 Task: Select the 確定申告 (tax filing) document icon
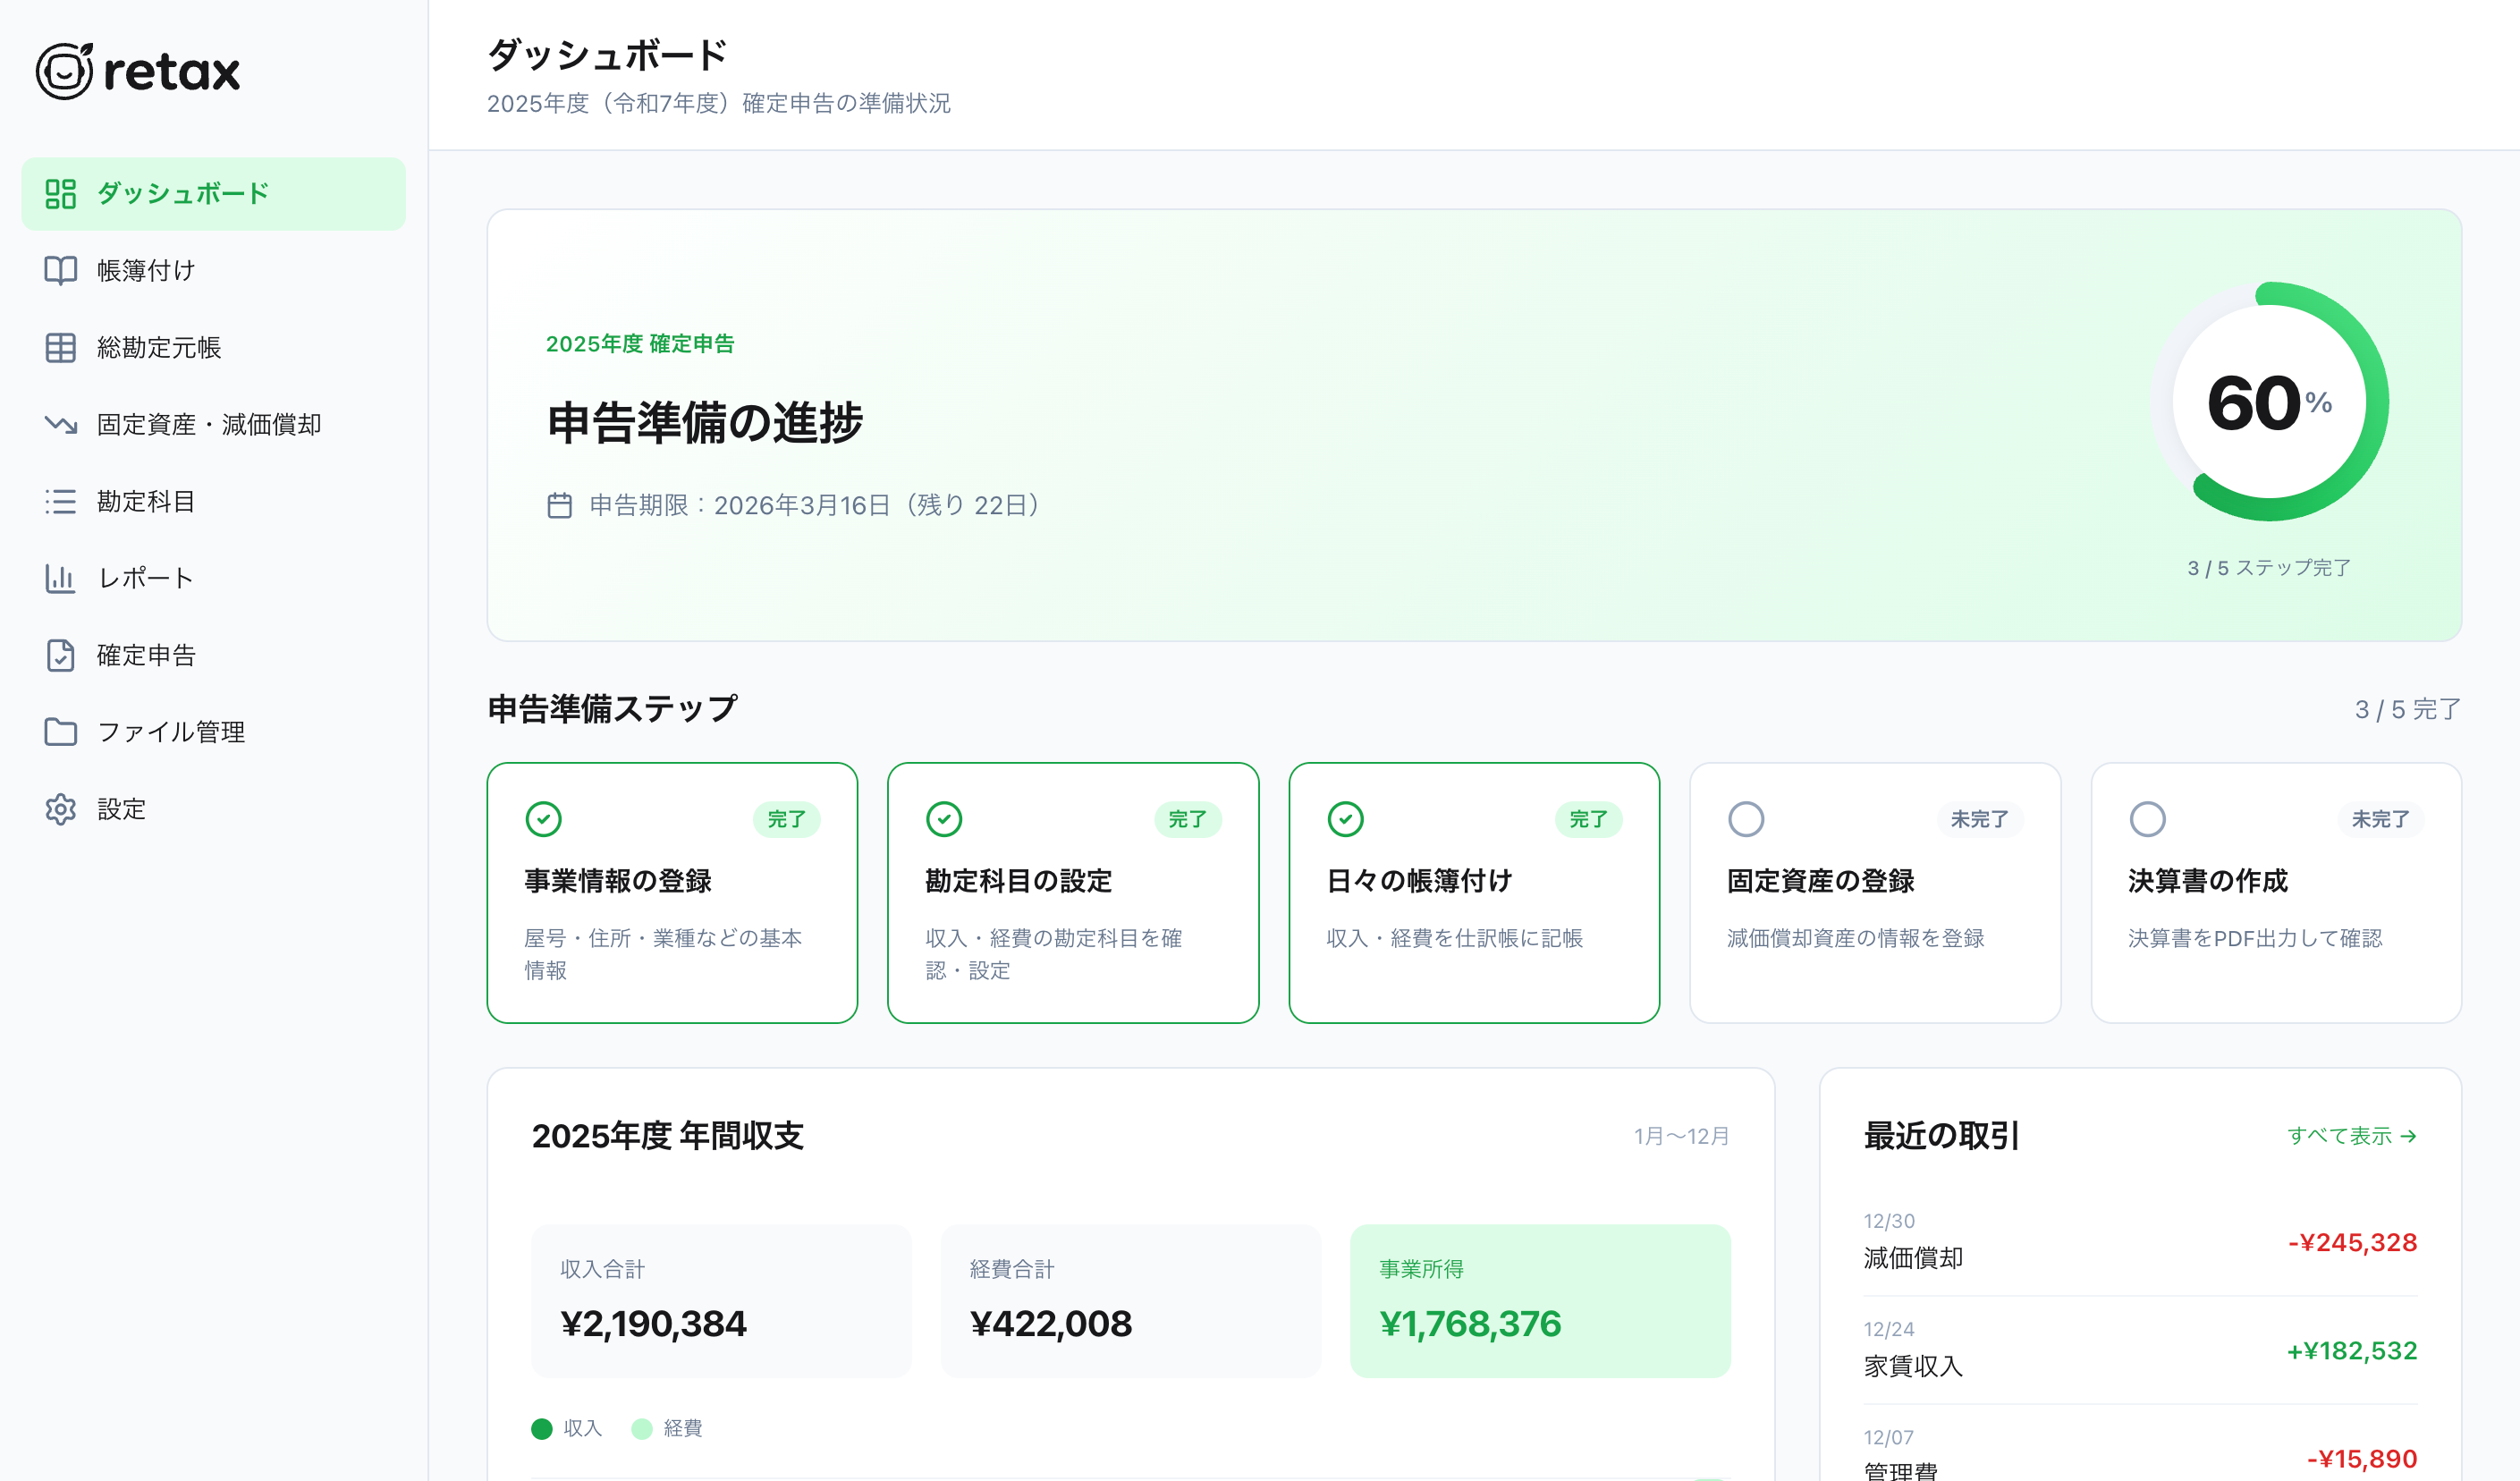pyautogui.click(x=60, y=655)
